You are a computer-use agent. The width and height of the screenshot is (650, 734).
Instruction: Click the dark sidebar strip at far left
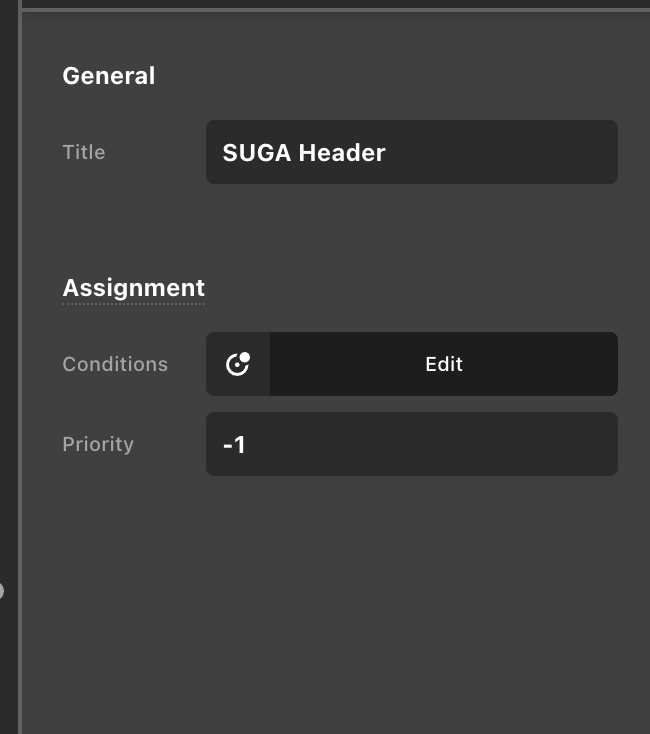pyautogui.click(x=8, y=300)
